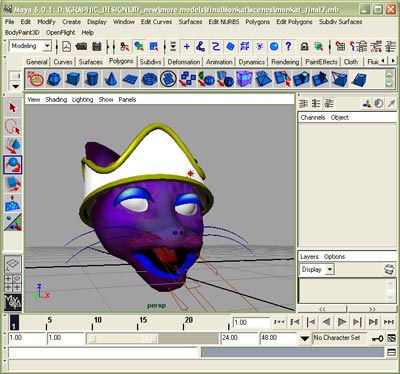Click the play forward button

(x=342, y=322)
